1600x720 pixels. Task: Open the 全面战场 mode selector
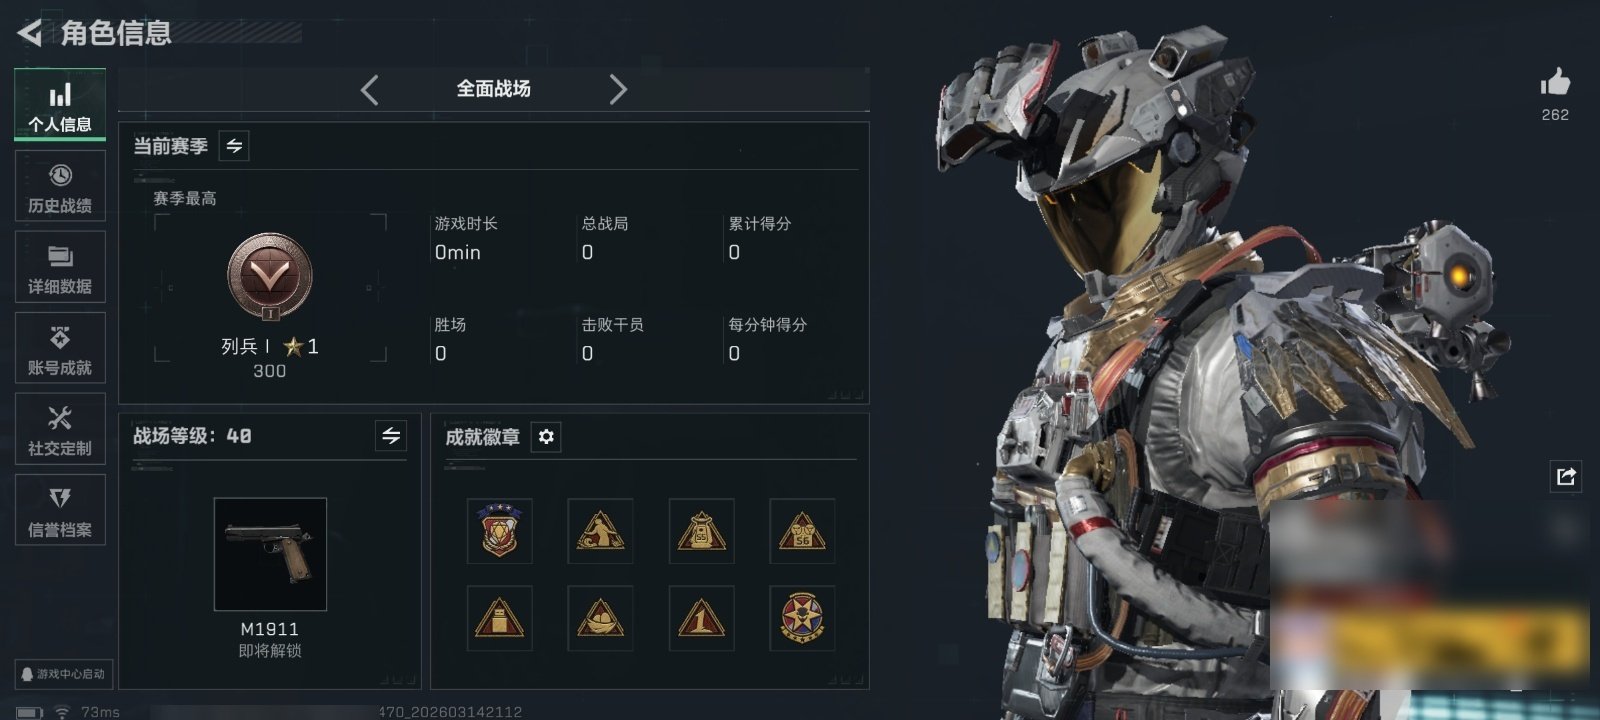[x=494, y=89]
